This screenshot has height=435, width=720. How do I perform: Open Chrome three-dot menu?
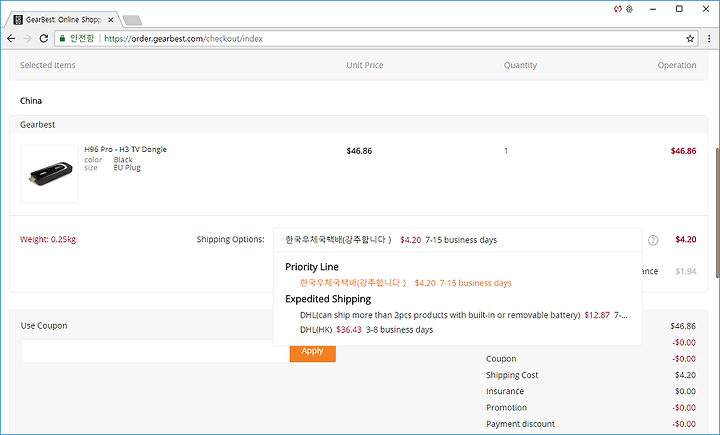[709, 39]
